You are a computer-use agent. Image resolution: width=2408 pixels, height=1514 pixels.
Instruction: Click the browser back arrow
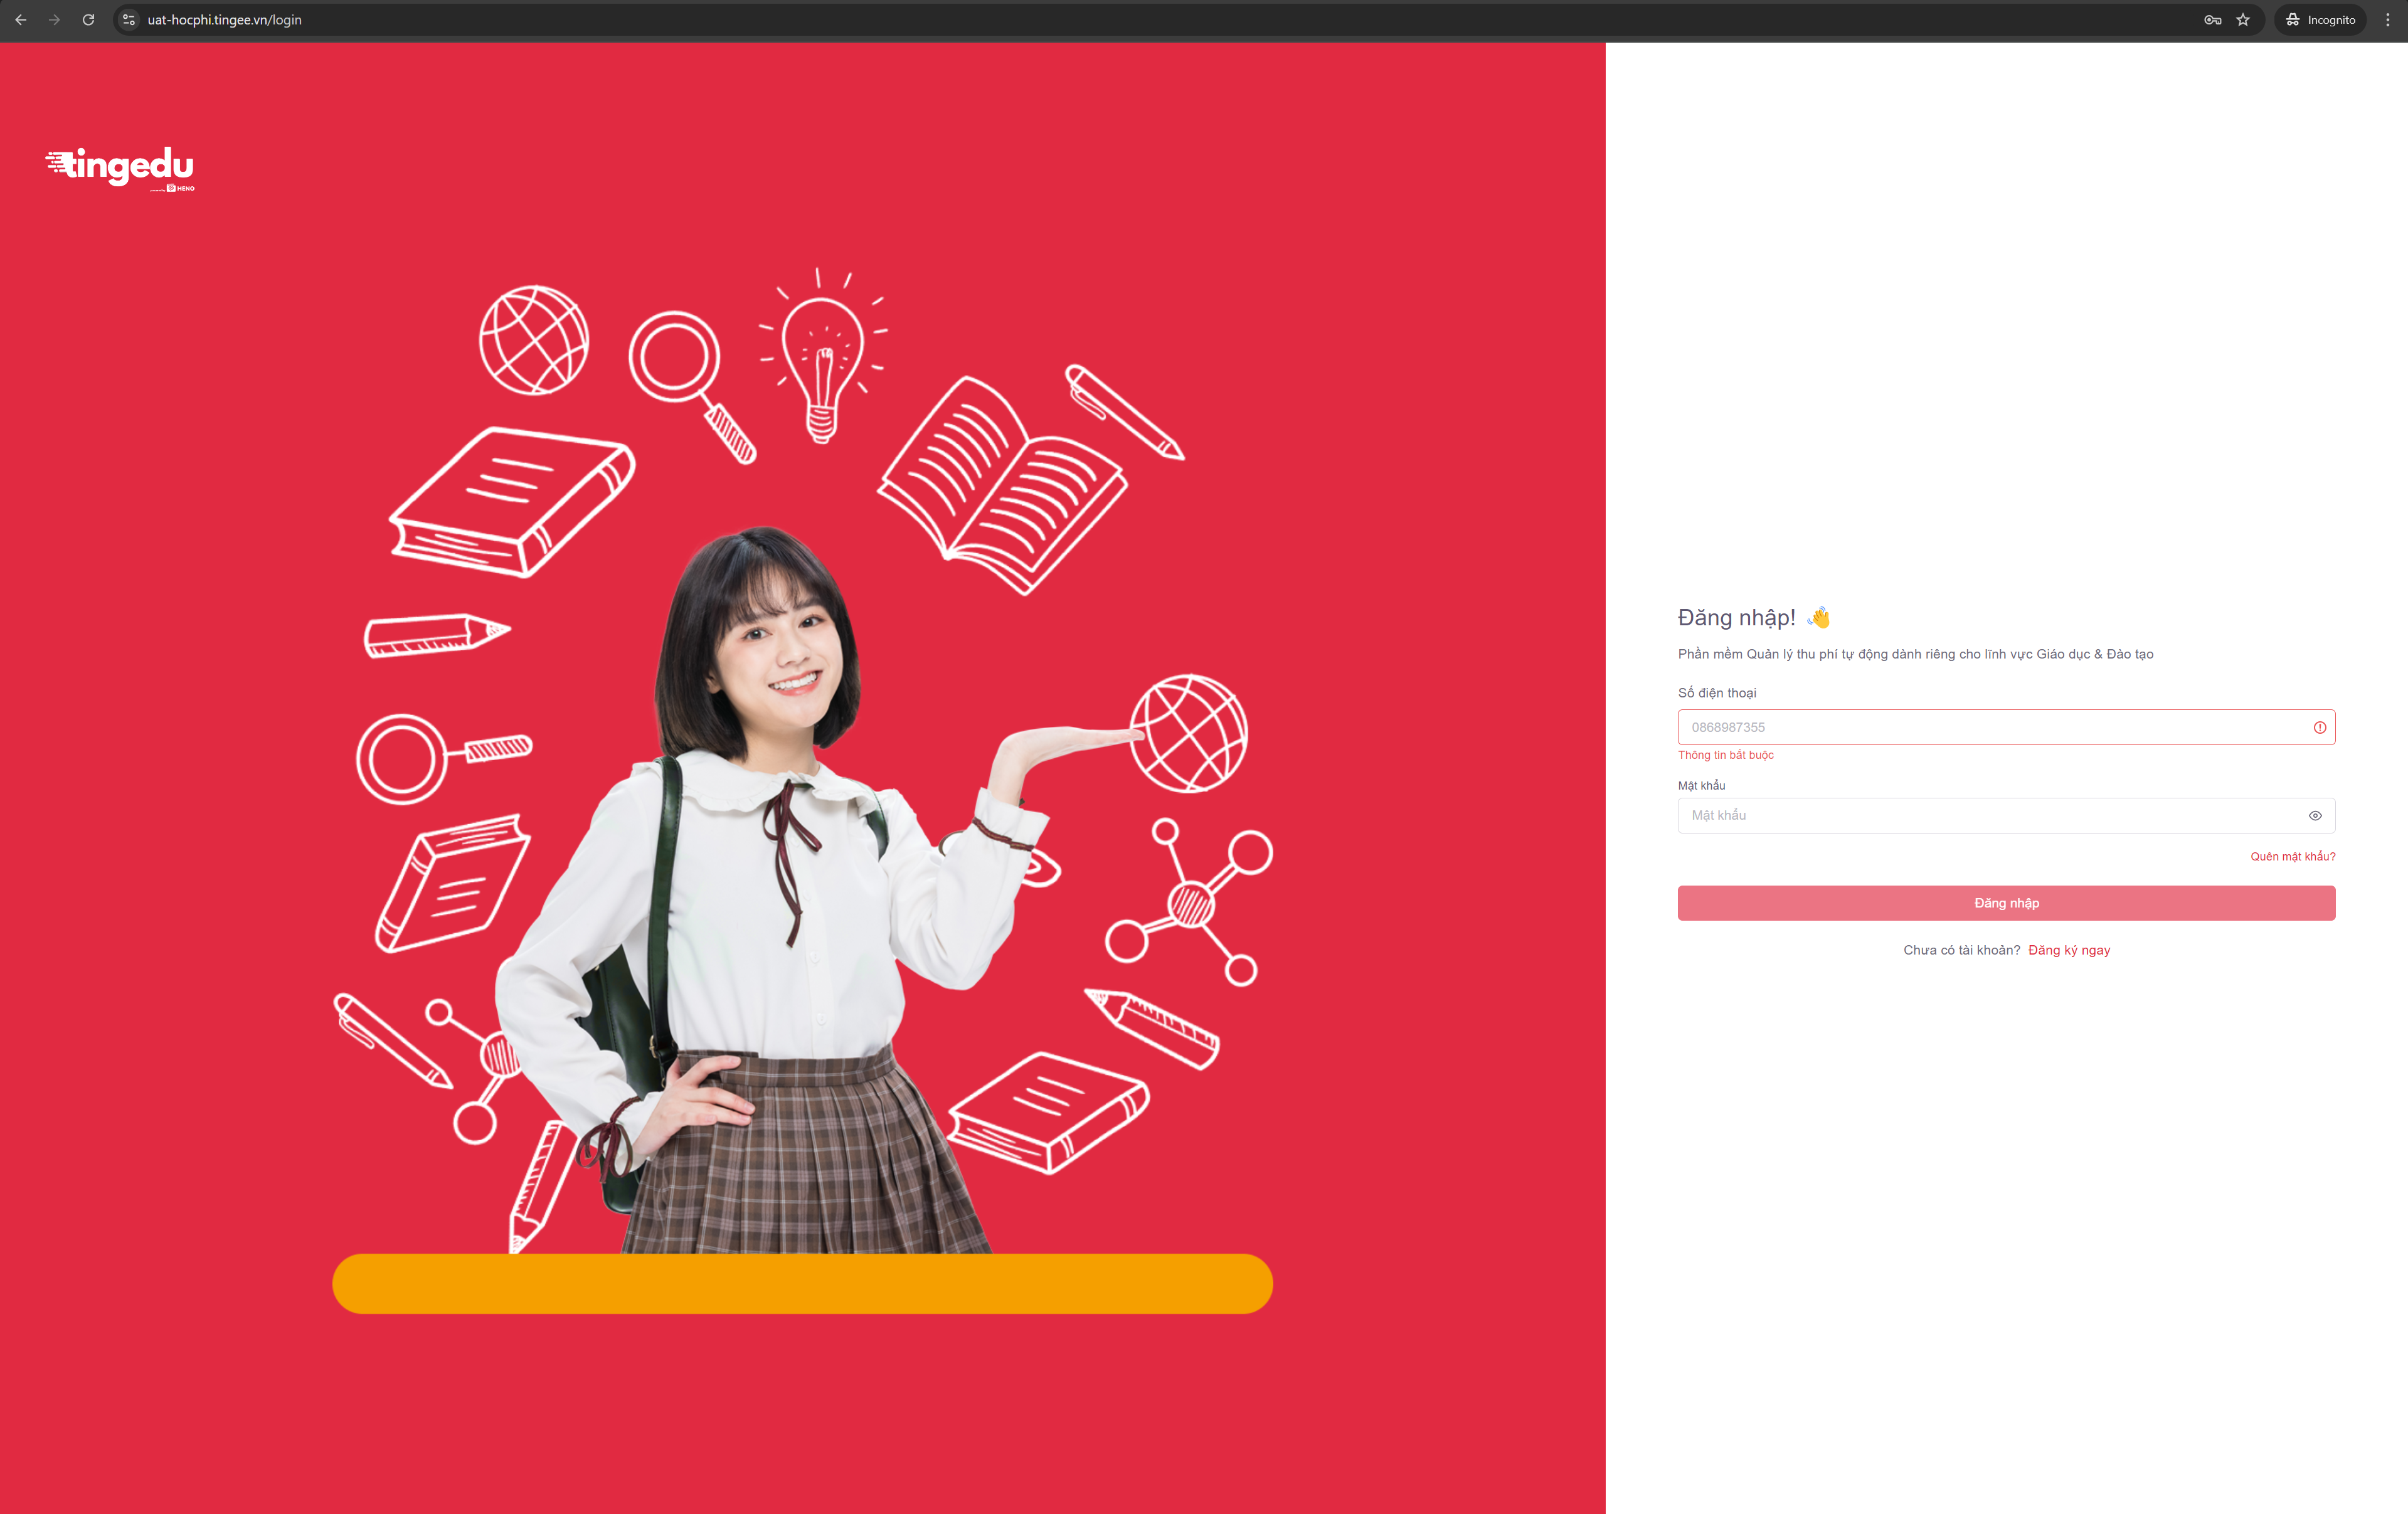(21, 20)
